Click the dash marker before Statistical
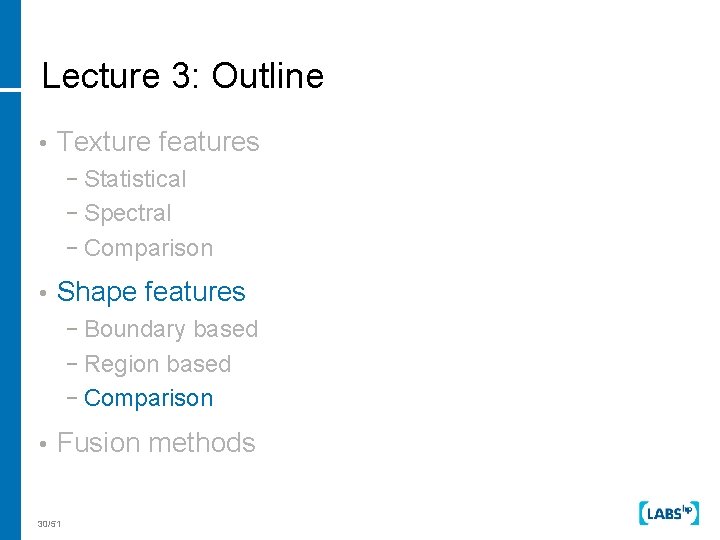 click(76, 180)
